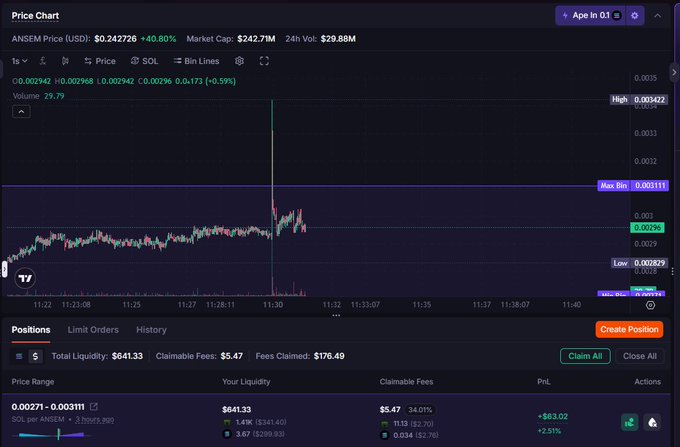The image size is (680, 447).
Task: Click the Price Chart heading
Action: click(35, 16)
